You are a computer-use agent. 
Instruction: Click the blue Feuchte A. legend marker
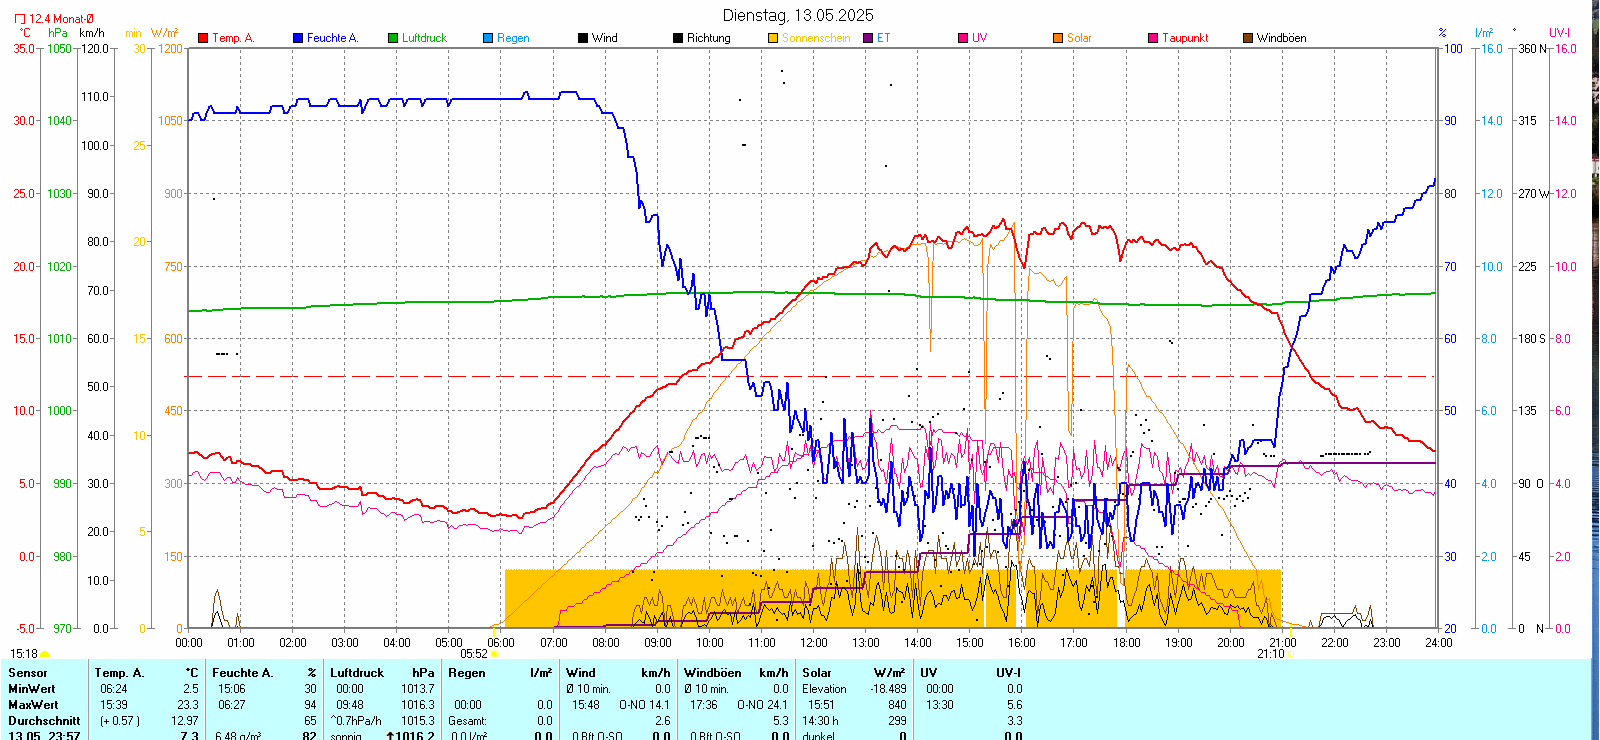tap(298, 38)
